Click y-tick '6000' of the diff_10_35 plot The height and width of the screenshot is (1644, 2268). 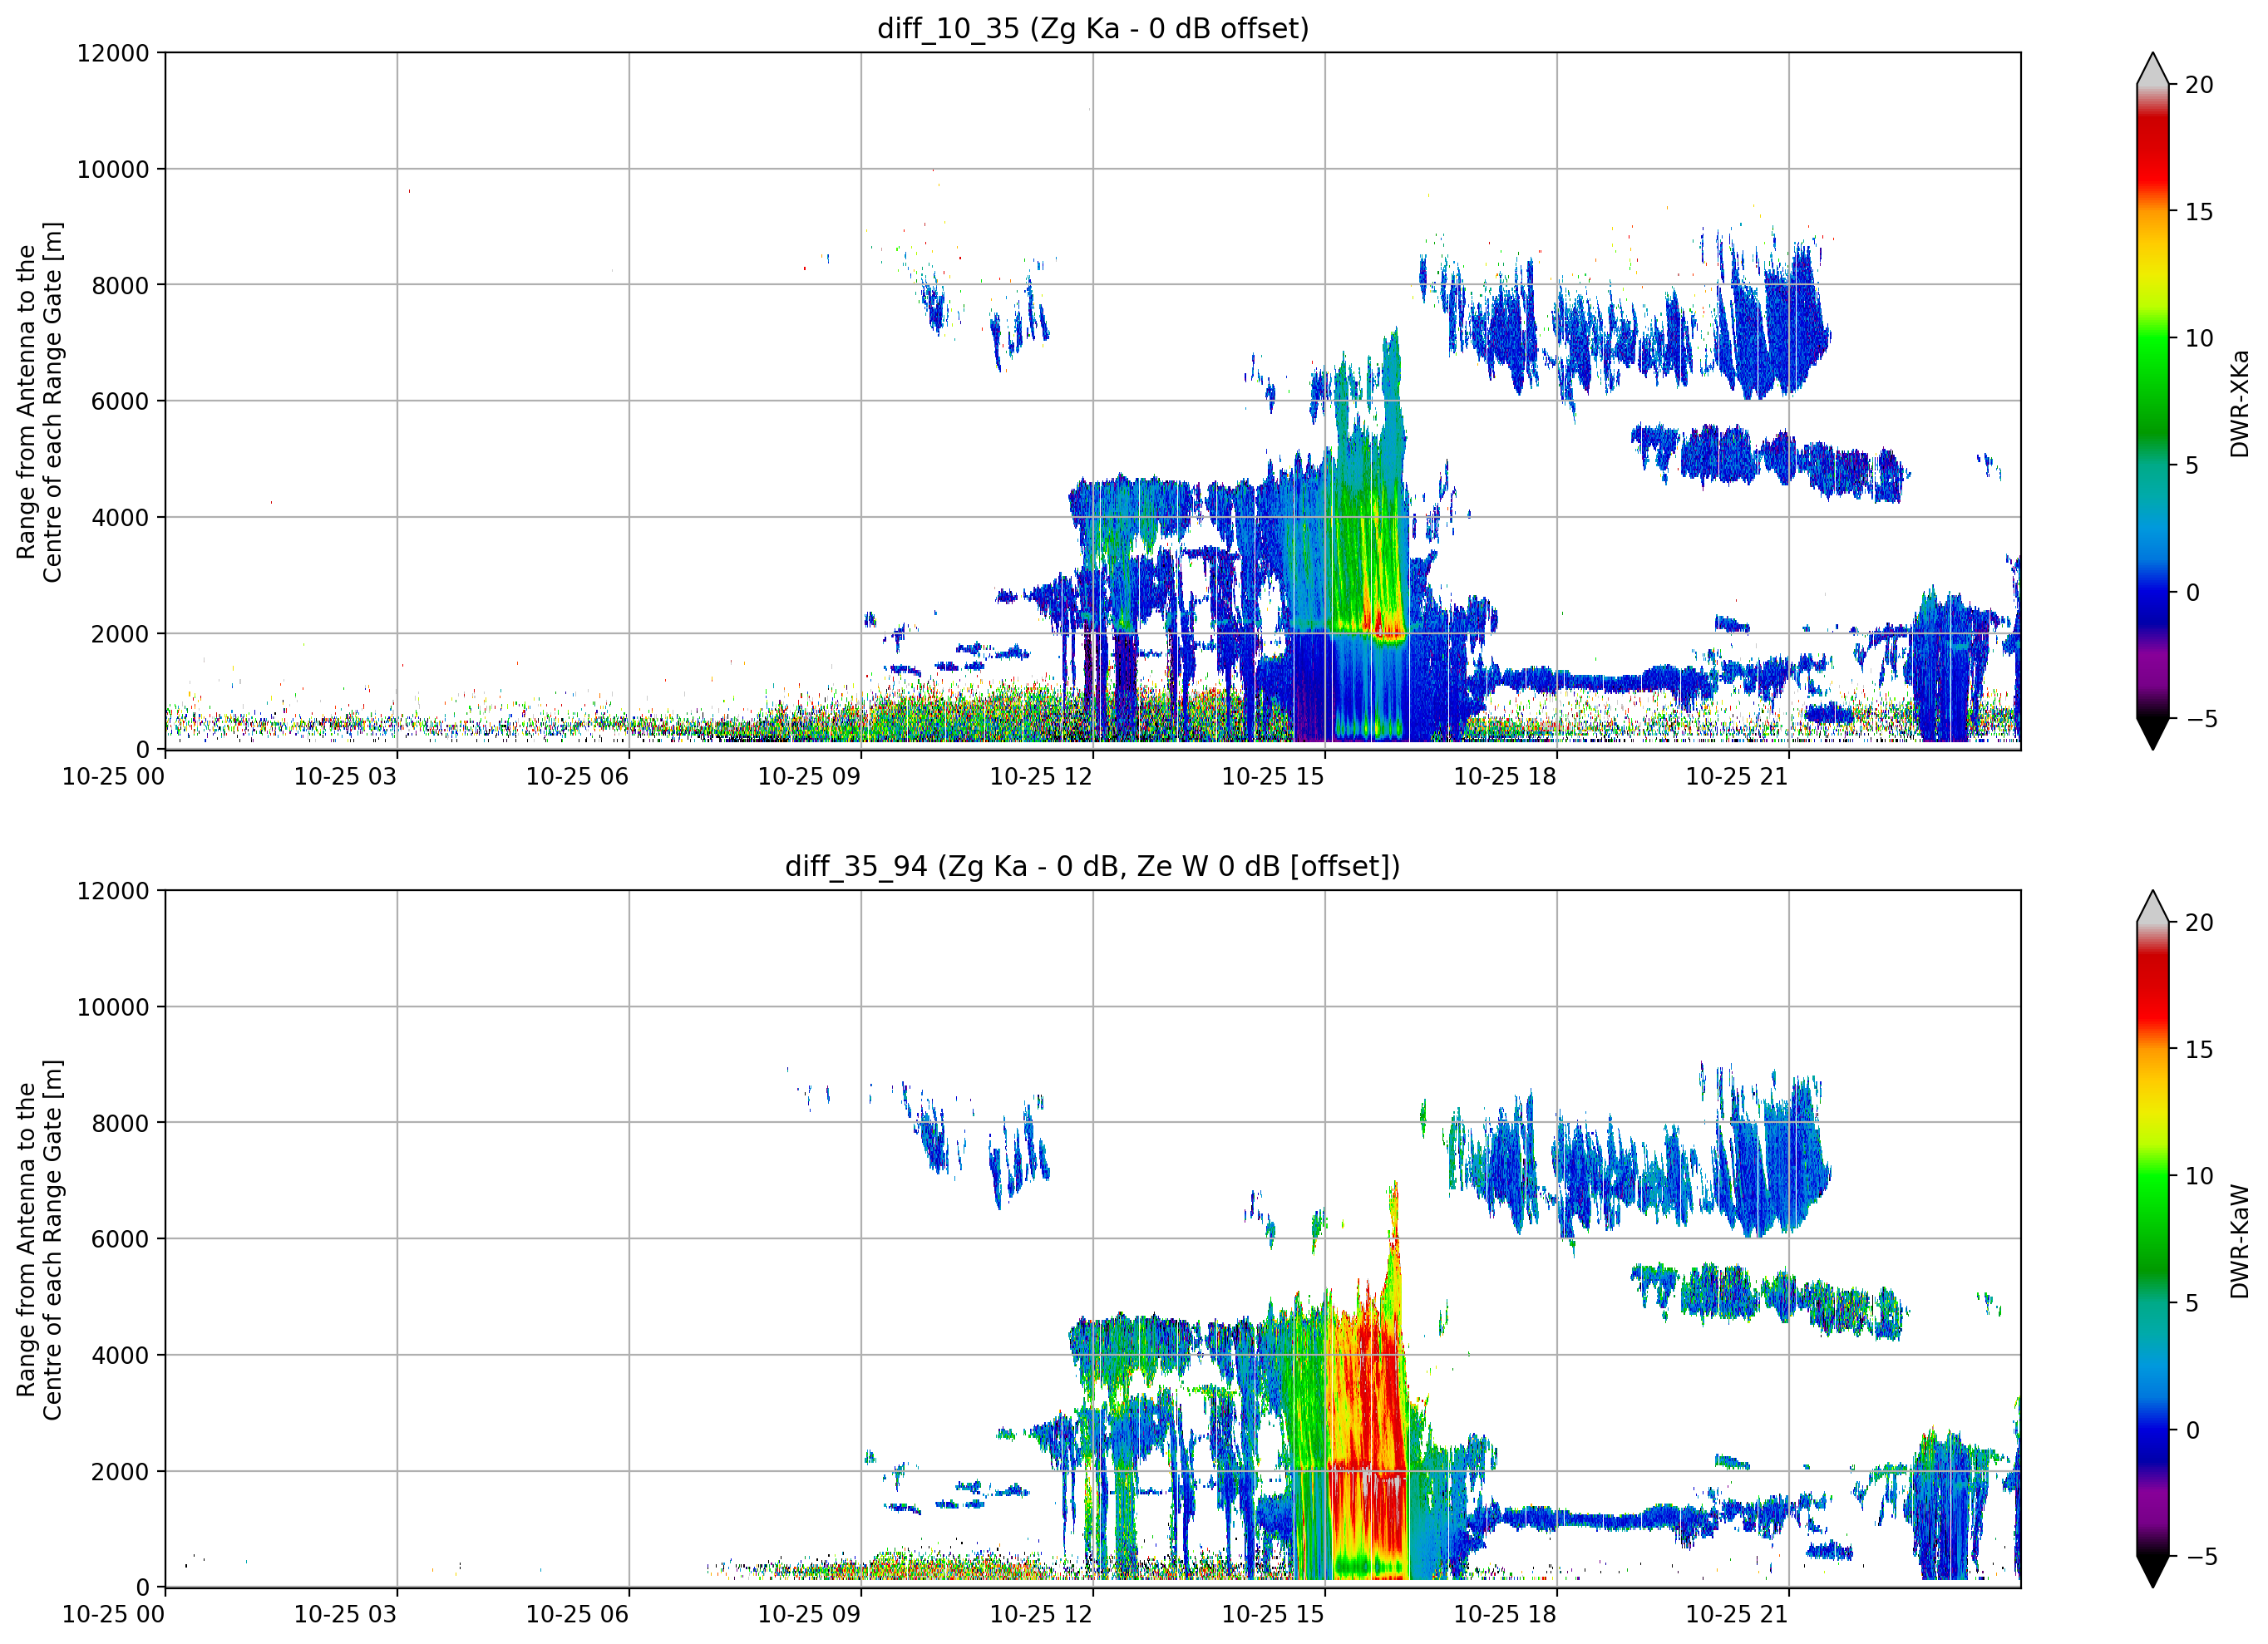pos(120,401)
